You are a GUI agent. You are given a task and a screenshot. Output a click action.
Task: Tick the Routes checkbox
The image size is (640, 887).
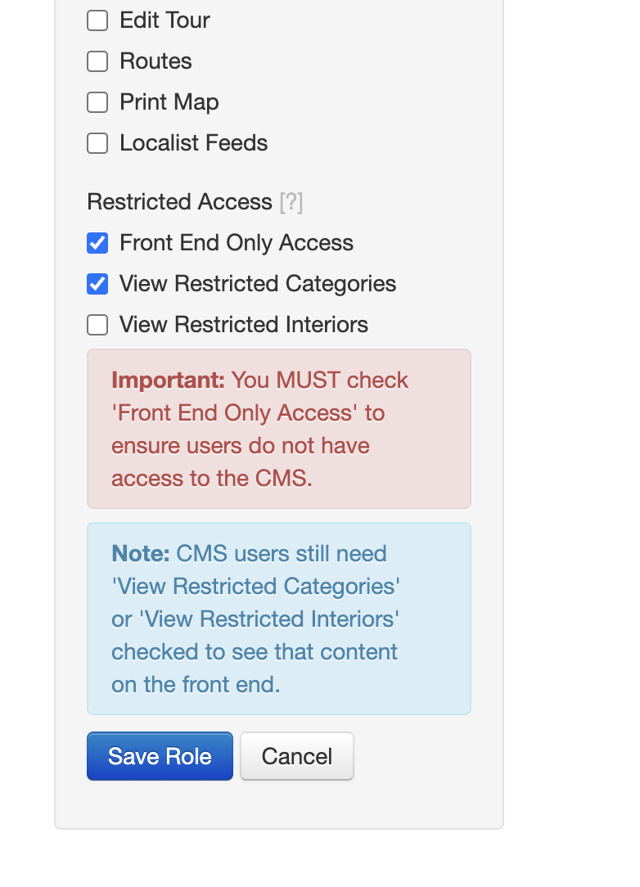(x=97, y=61)
